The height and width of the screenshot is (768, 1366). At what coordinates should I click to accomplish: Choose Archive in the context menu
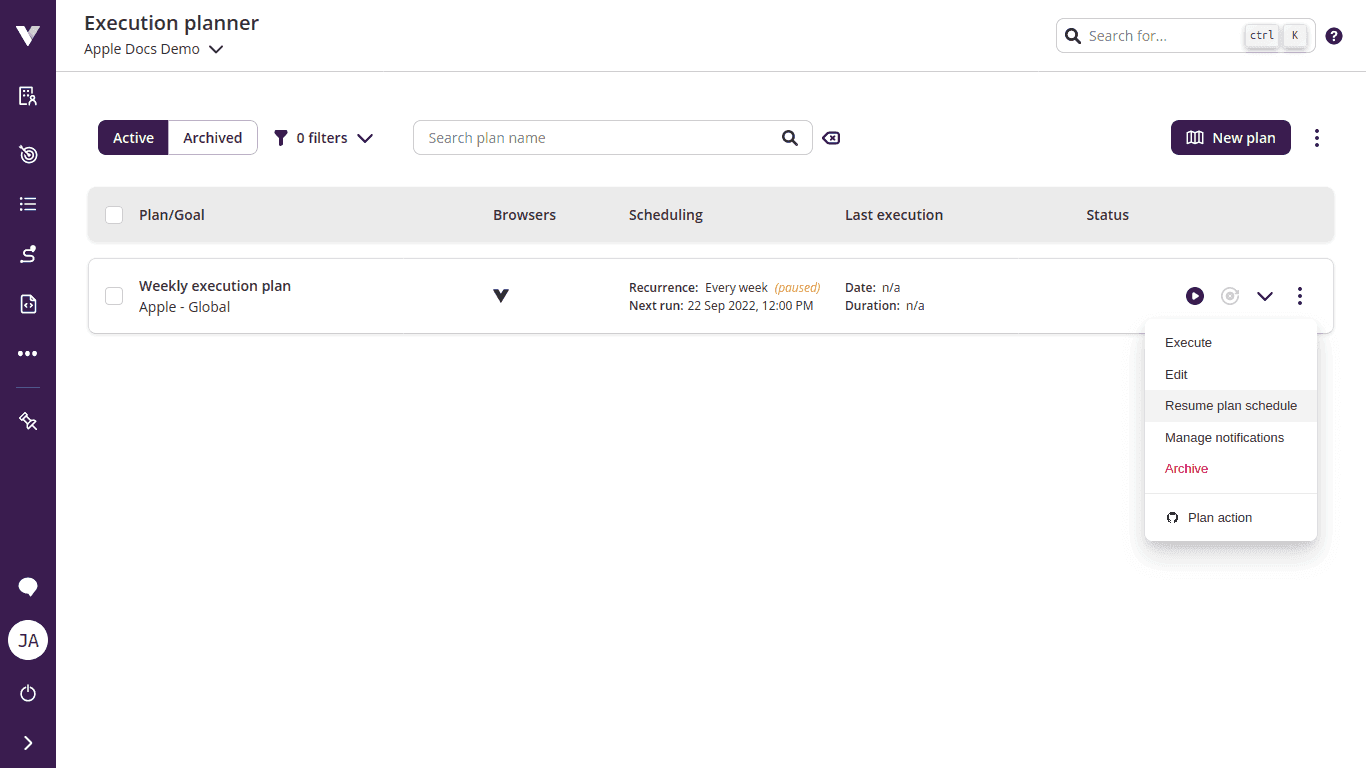coord(1186,469)
